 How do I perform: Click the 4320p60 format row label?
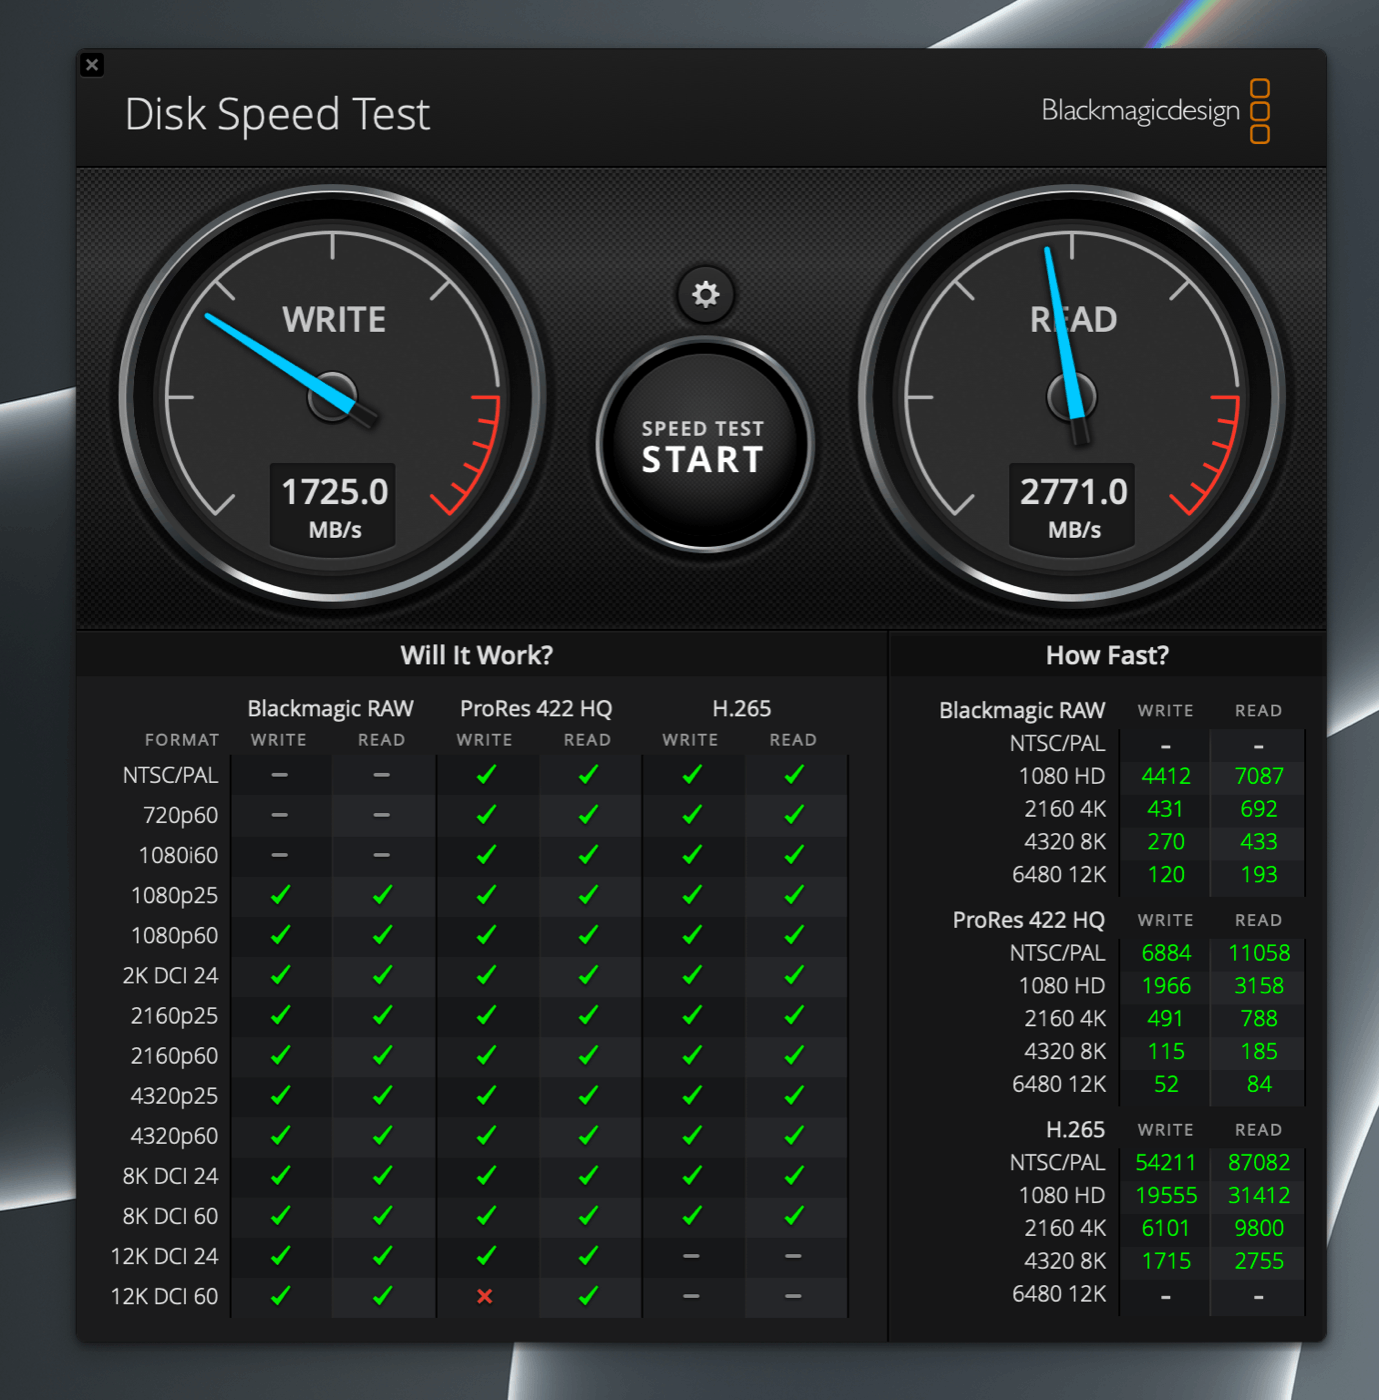[174, 1136]
